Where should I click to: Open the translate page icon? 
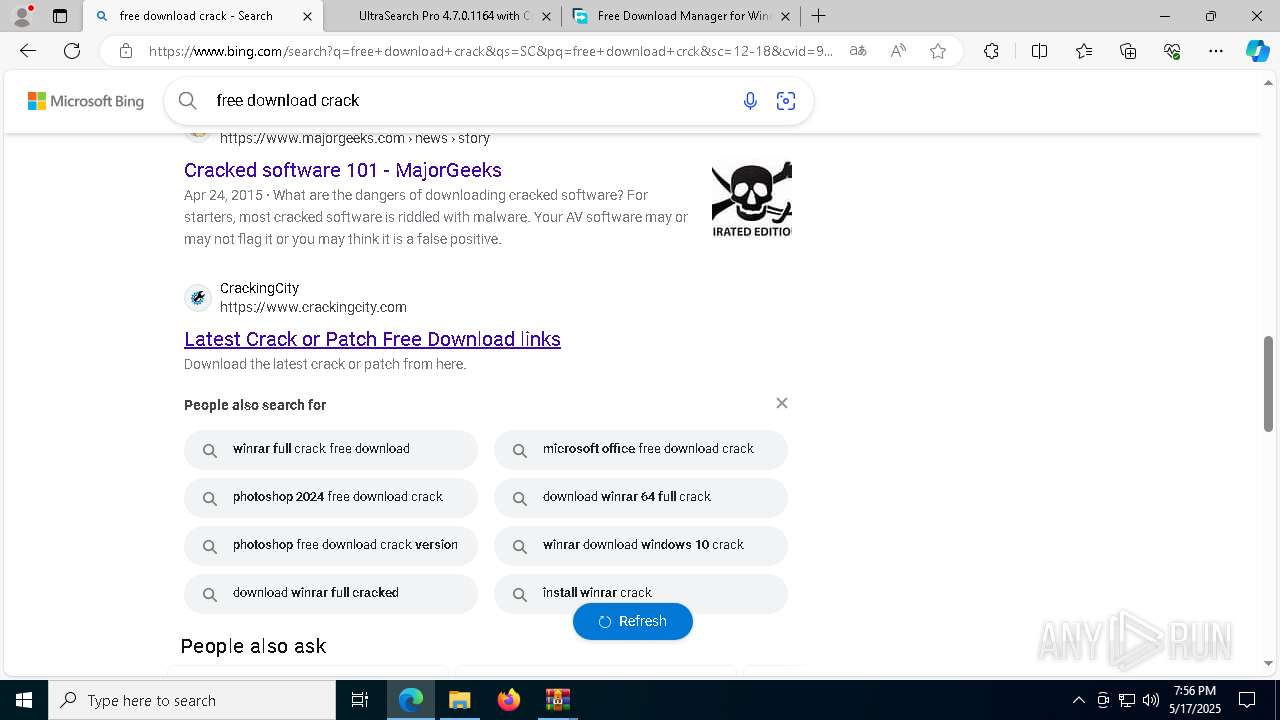pos(857,51)
